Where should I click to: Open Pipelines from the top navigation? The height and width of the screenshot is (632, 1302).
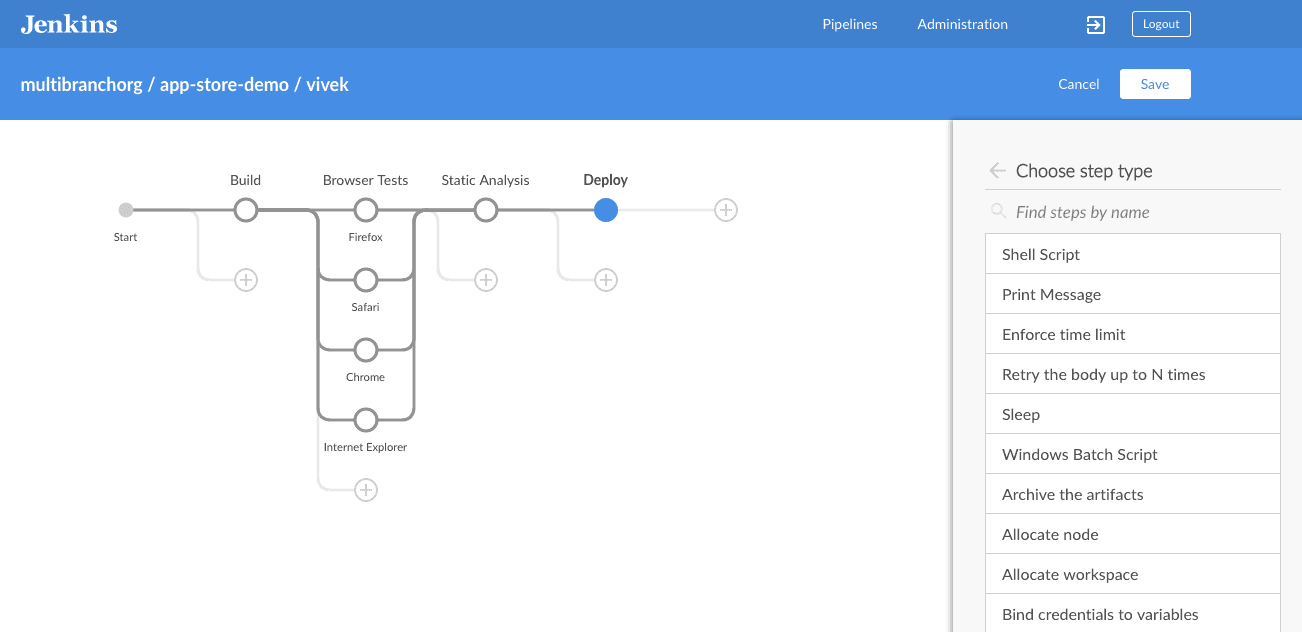point(849,24)
